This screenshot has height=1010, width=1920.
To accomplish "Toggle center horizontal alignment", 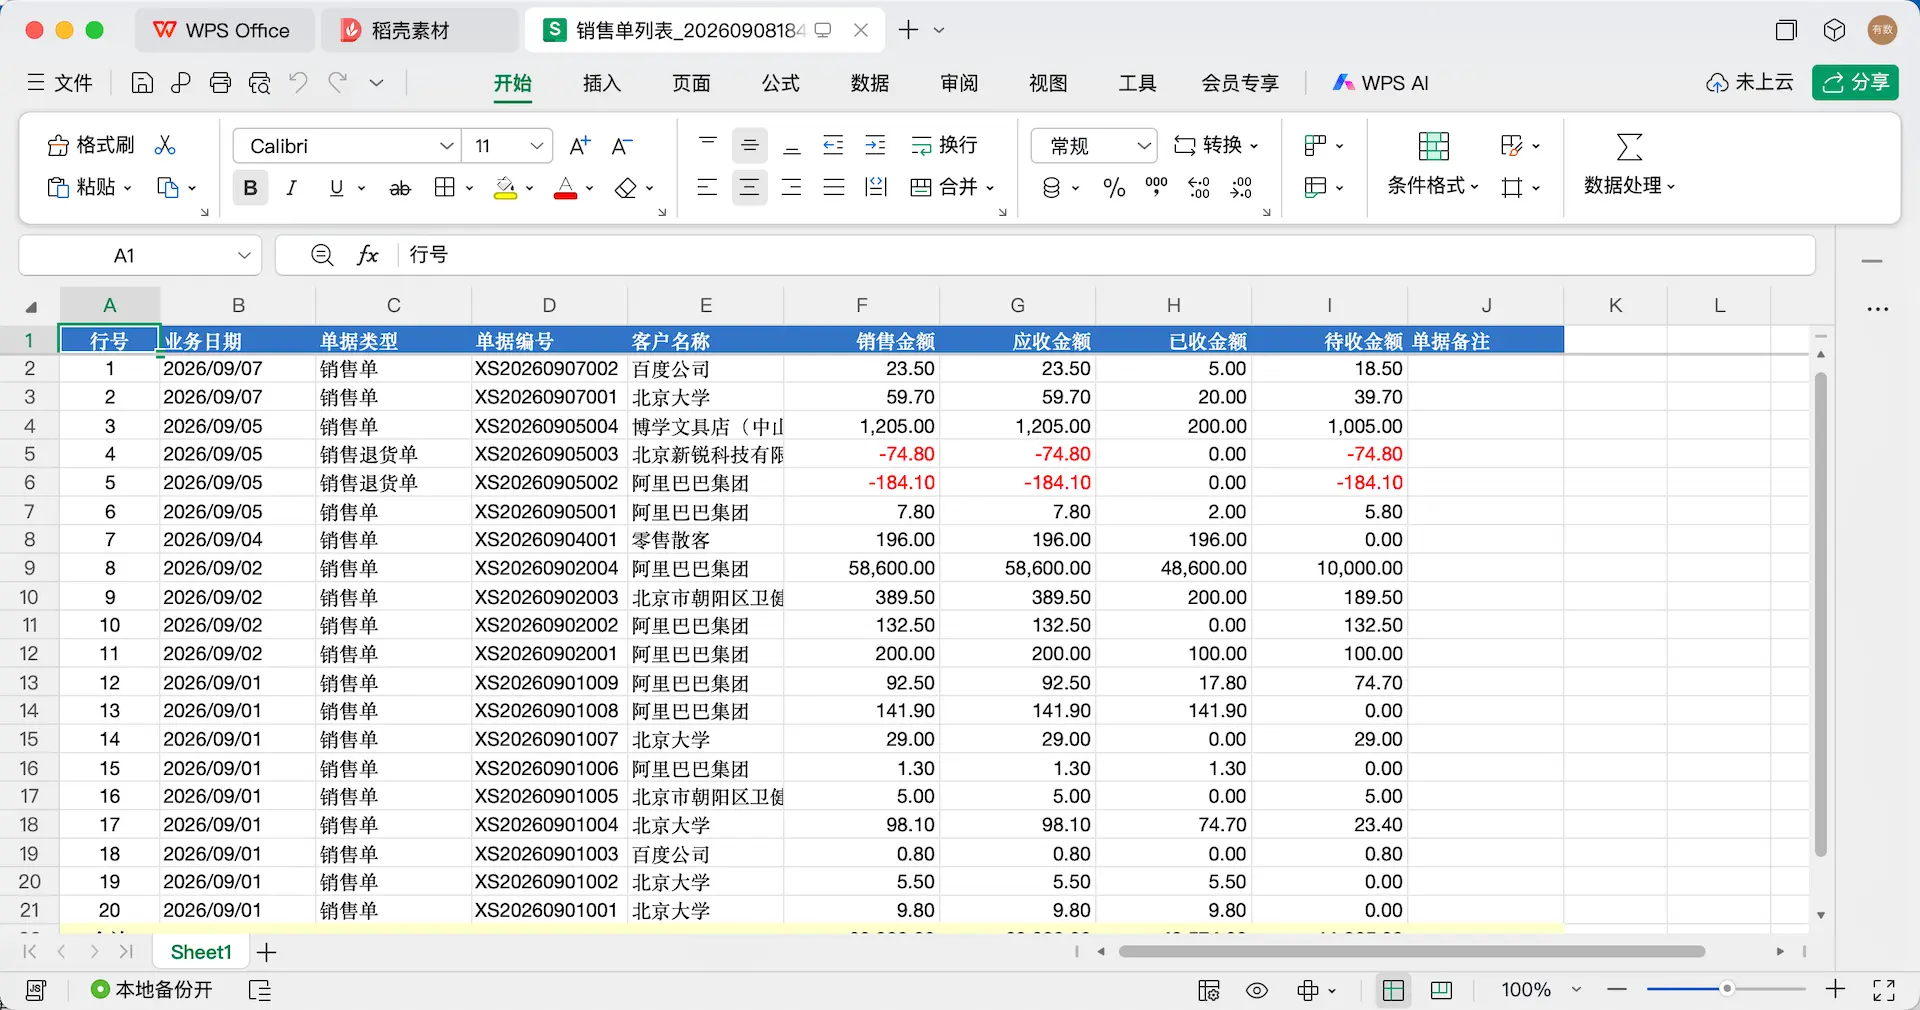I will (x=749, y=188).
